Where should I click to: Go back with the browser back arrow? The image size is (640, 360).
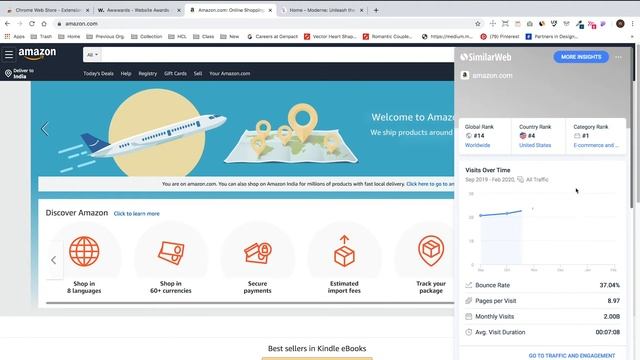[x=7, y=24]
